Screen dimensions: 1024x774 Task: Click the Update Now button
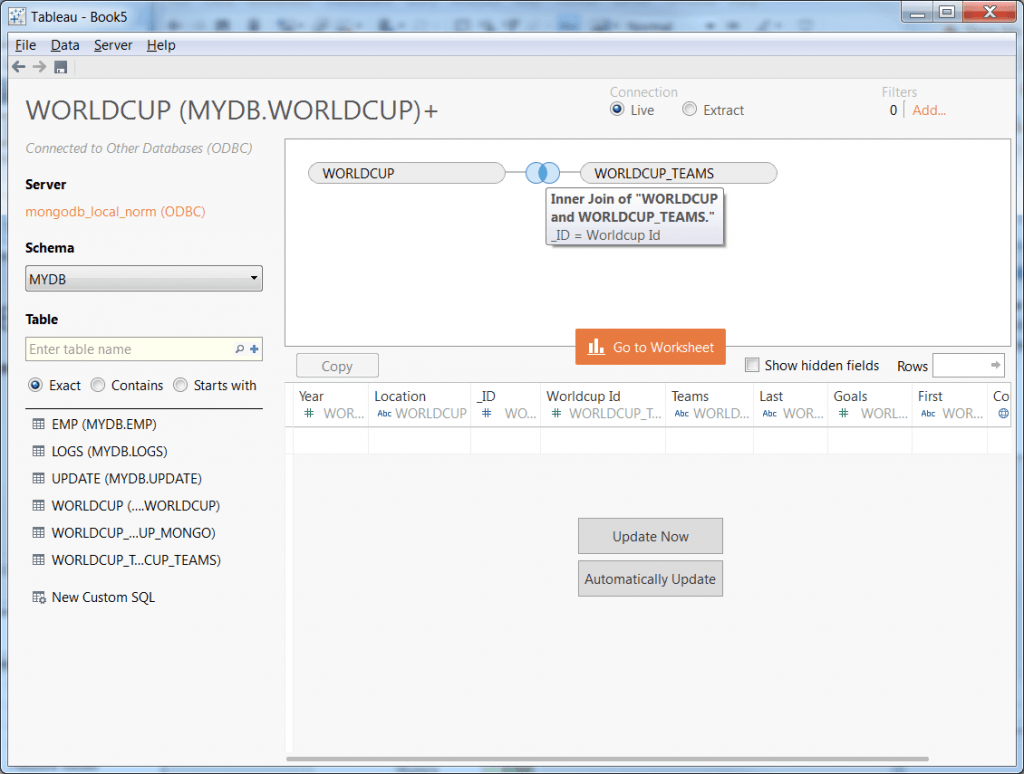click(650, 536)
